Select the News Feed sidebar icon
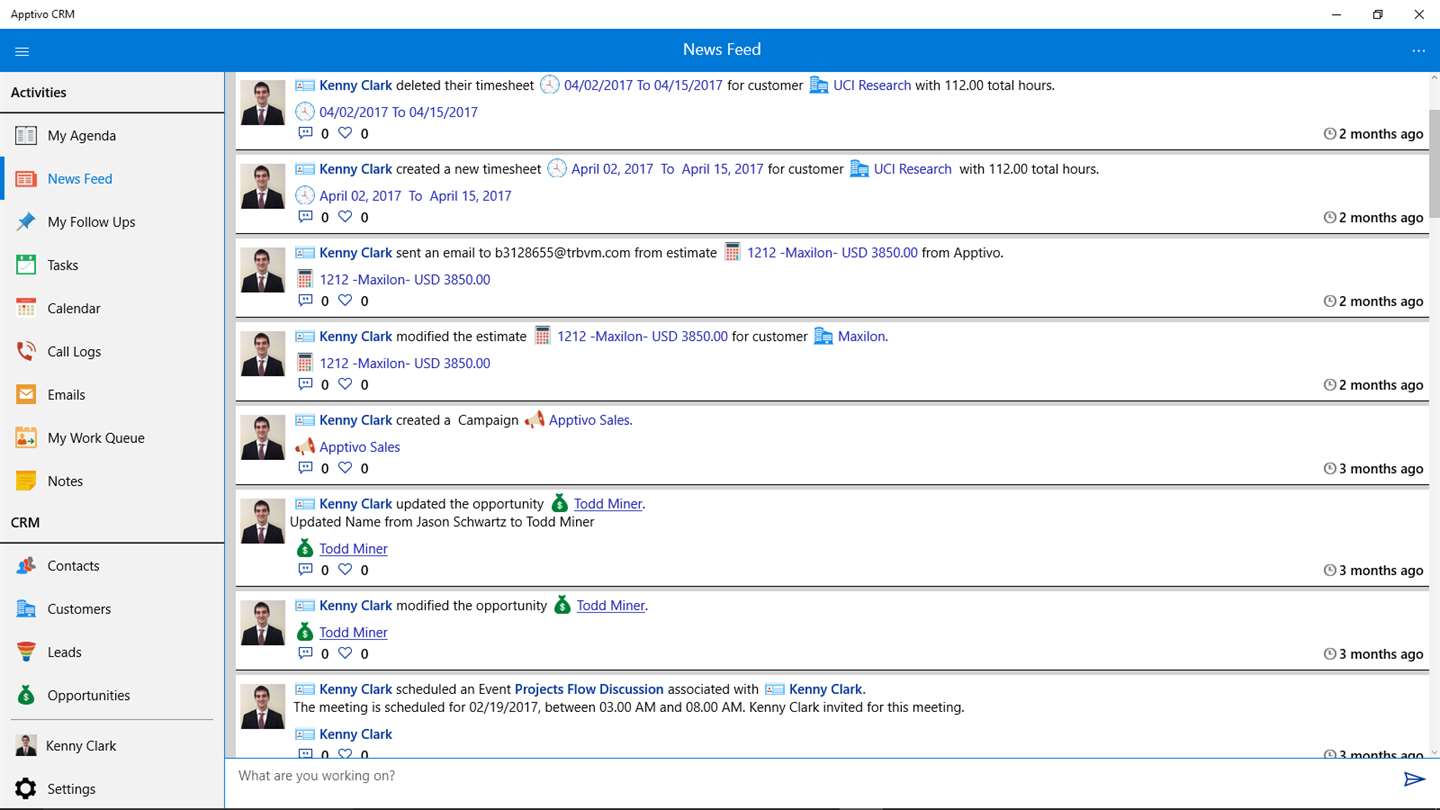The image size is (1440, 810). pyautogui.click(x=26, y=179)
